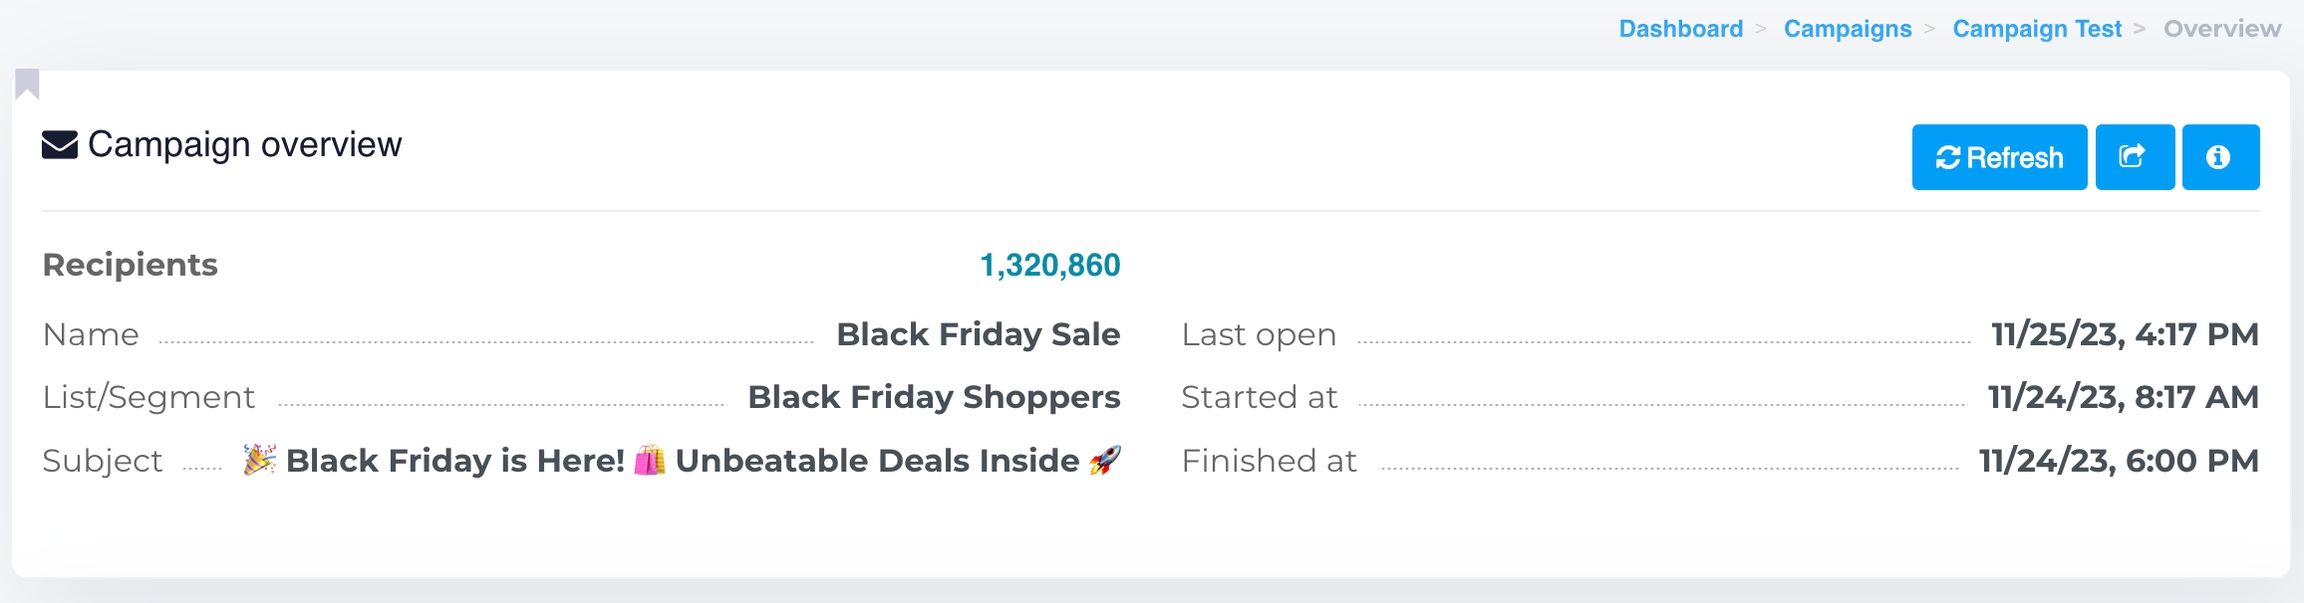
Task: Click the Overview breadcrumb item
Action: point(2222,29)
